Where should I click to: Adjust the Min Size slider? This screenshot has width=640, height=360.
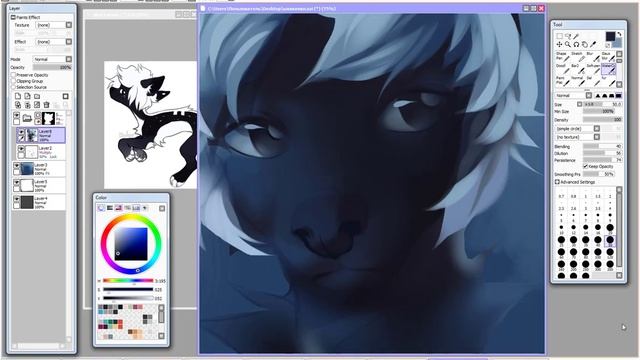click(599, 111)
